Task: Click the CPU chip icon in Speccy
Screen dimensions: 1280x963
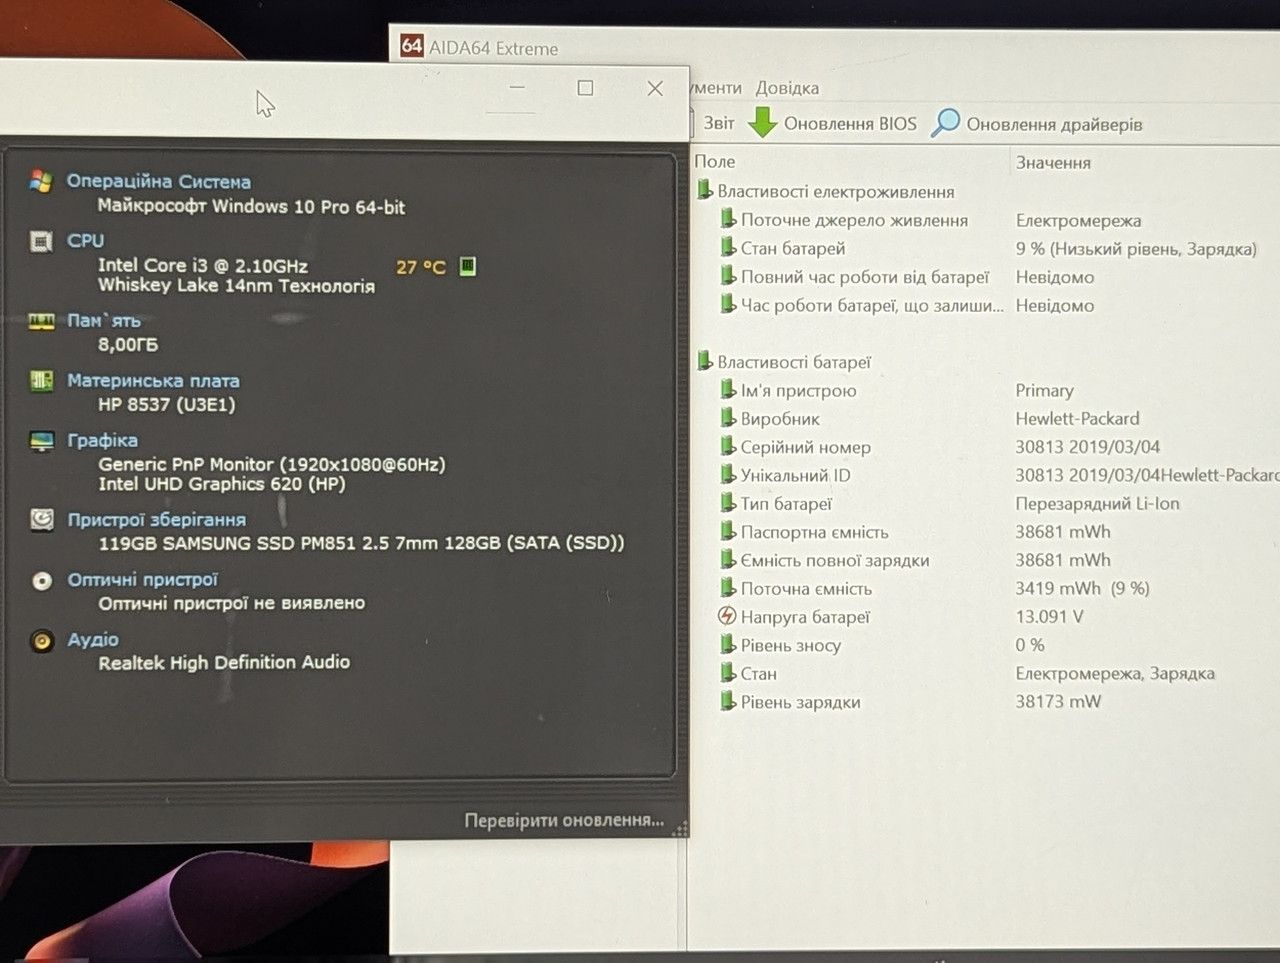Action: coord(41,241)
